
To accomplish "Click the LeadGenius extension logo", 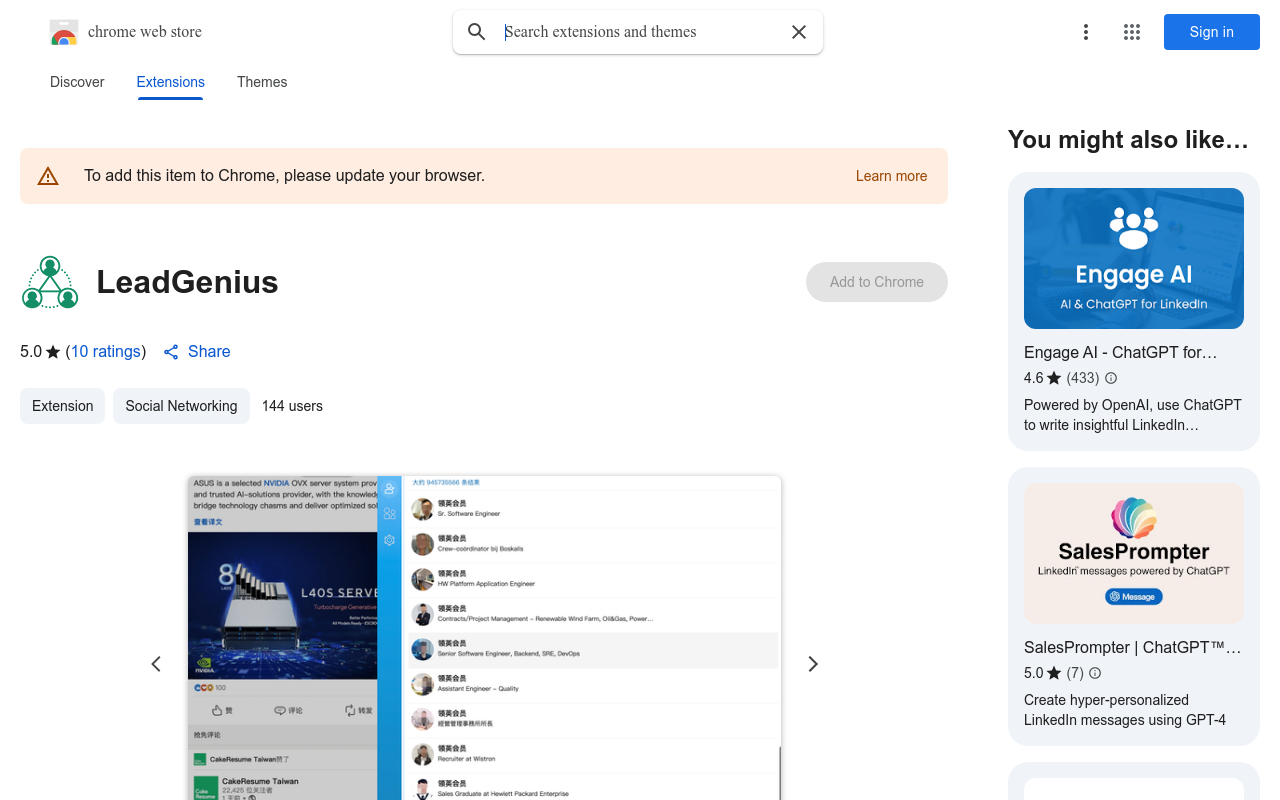I will click(50, 282).
